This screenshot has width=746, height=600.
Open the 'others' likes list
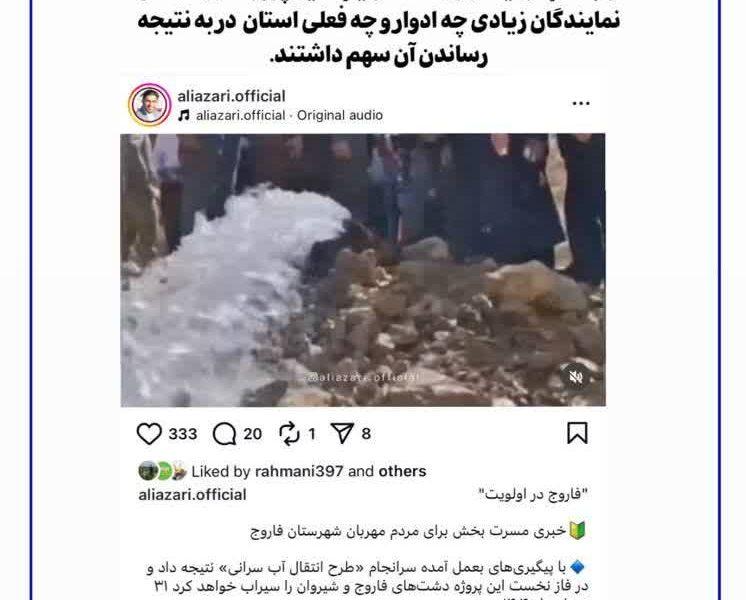(x=402, y=471)
